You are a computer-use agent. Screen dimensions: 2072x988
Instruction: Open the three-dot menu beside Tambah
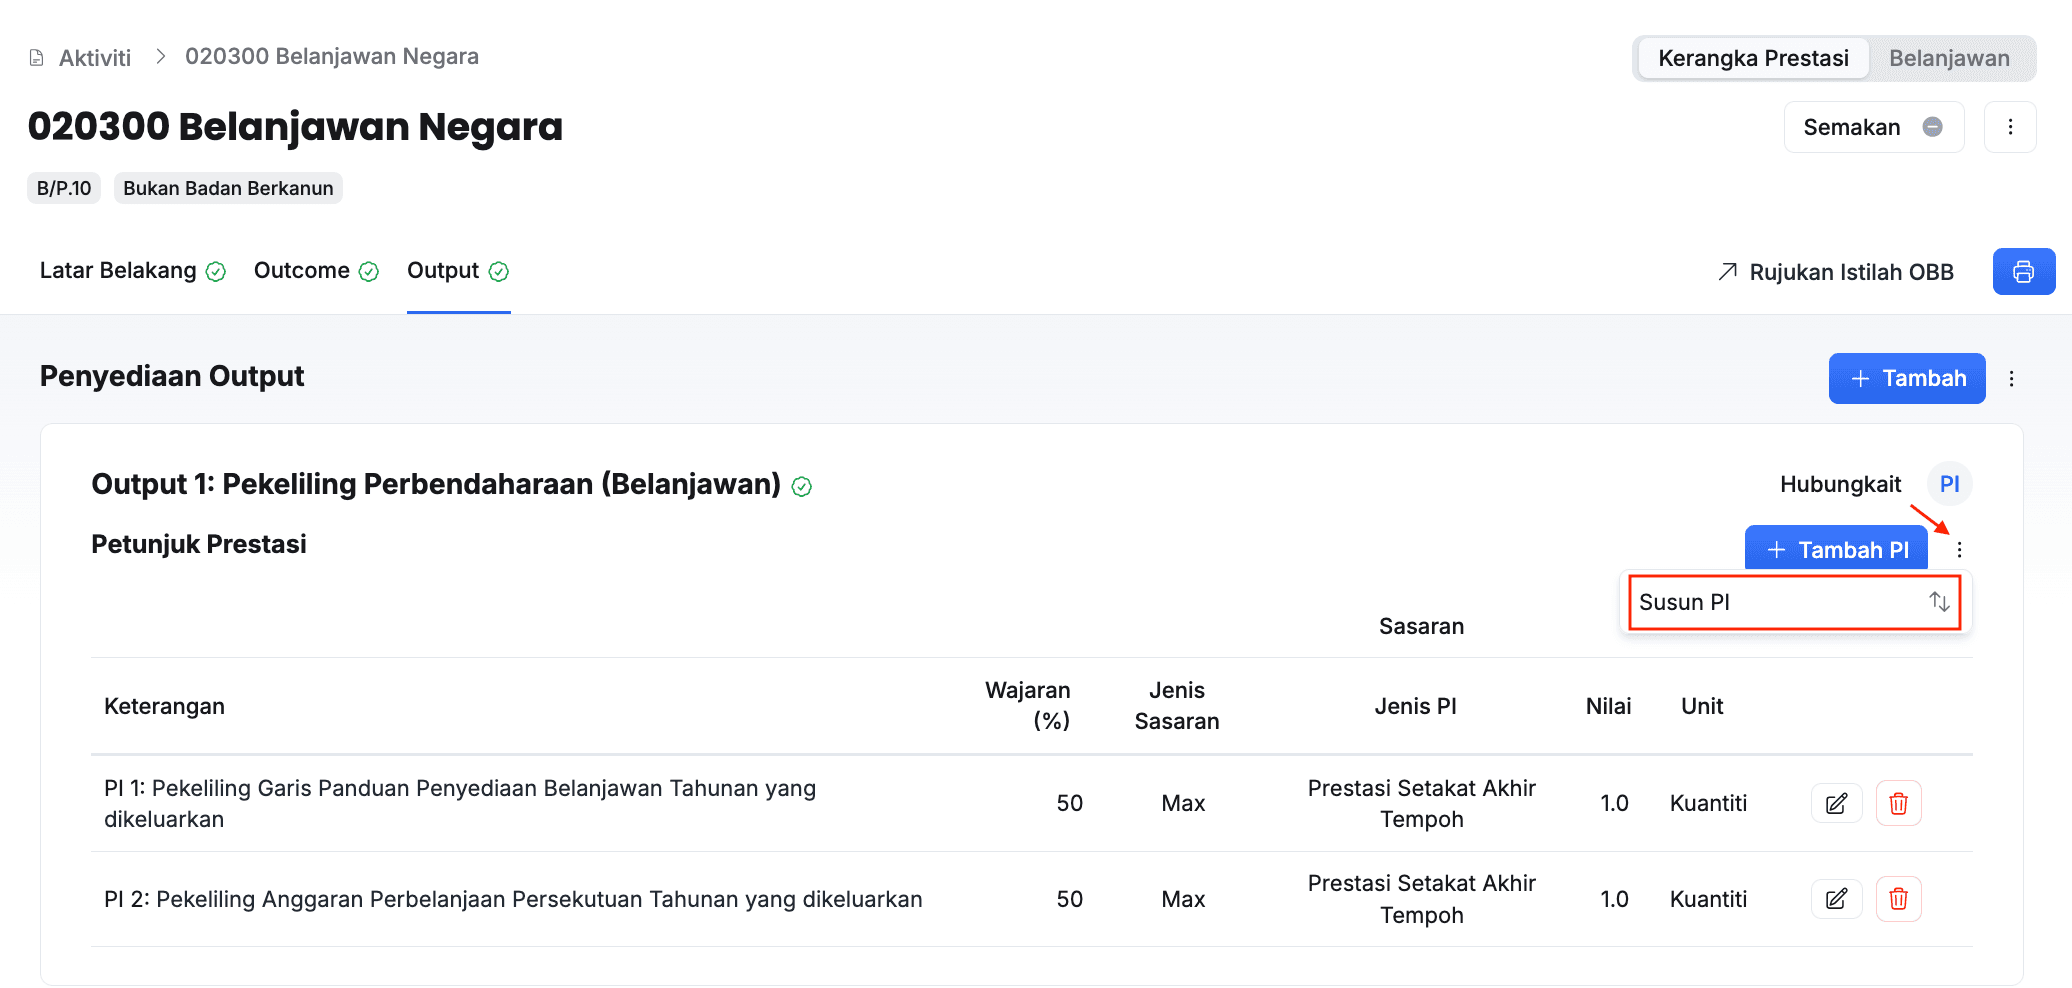coord(2011,379)
